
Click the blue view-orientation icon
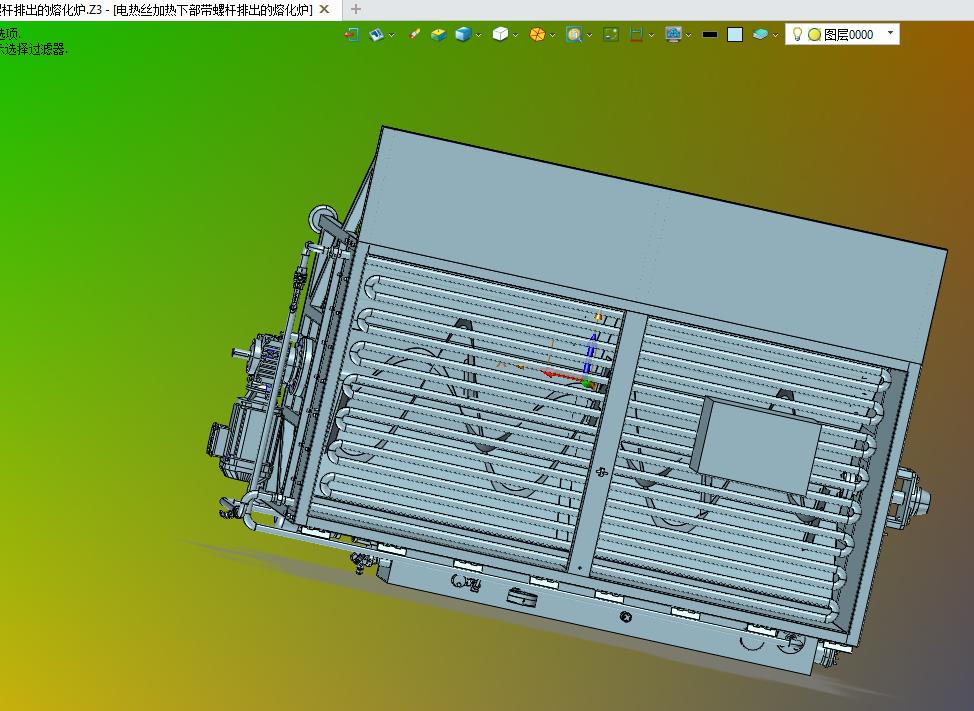(x=376, y=35)
